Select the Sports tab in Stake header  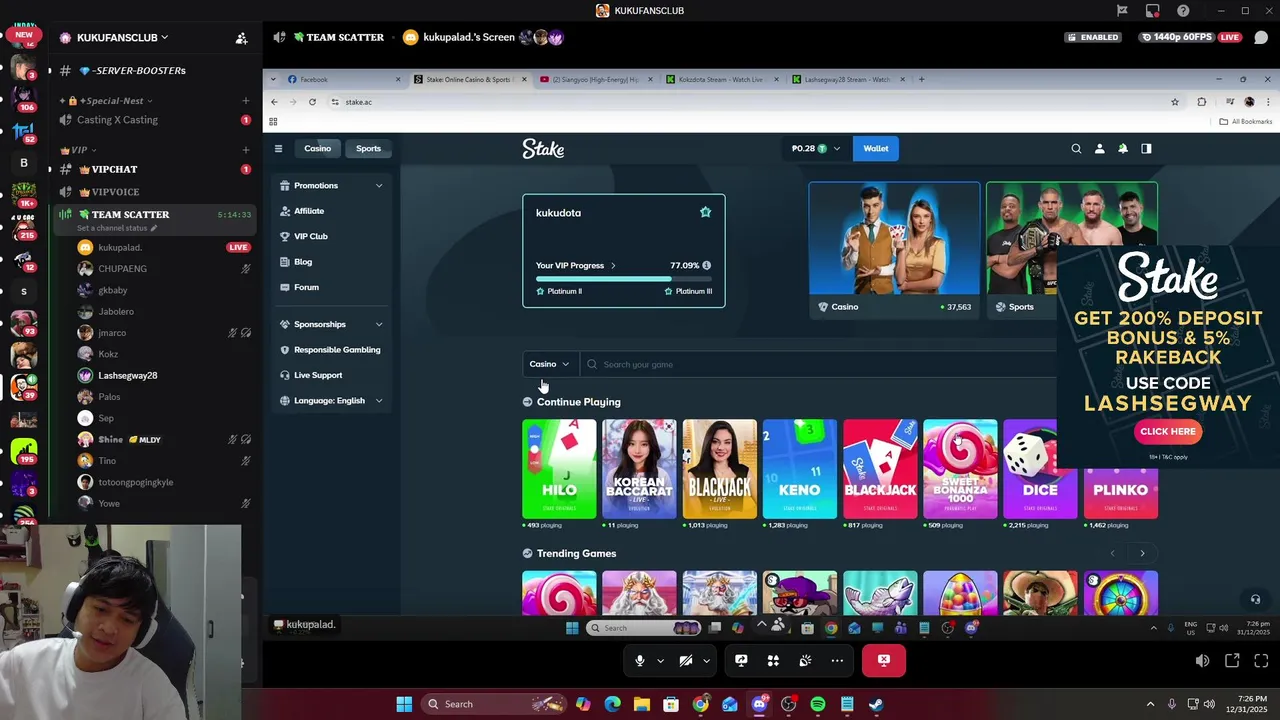368,148
